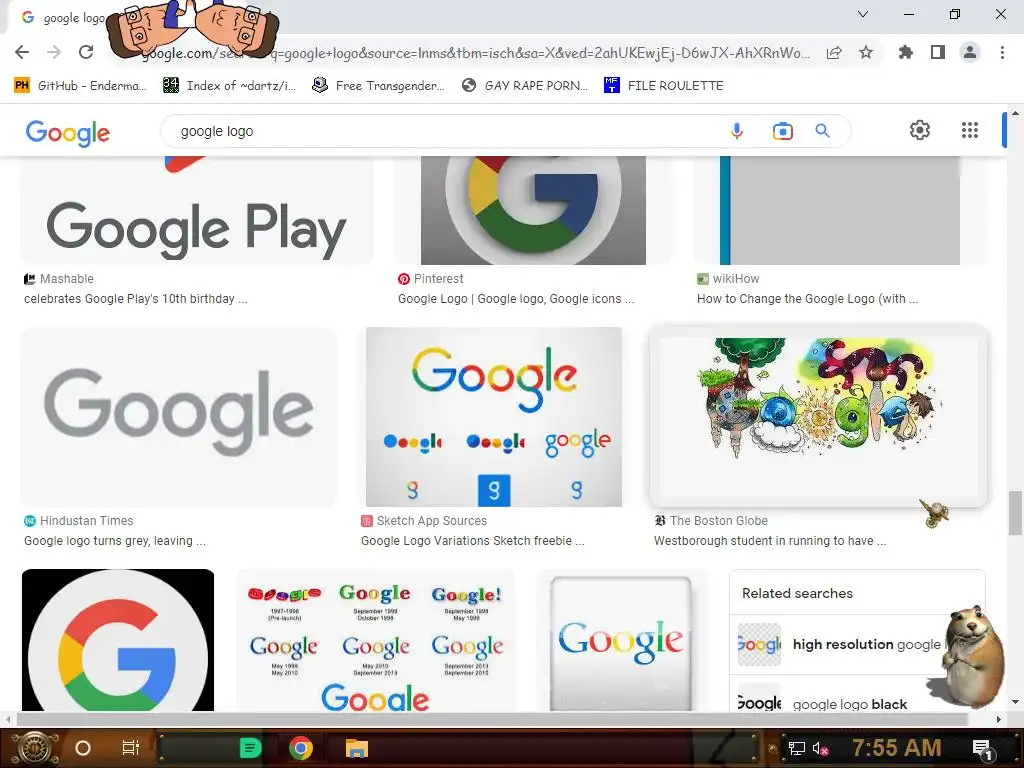Go back to the previous page

coord(22,52)
